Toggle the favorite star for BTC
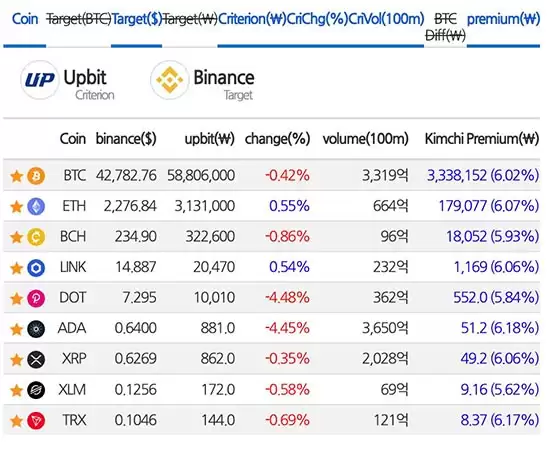The height and width of the screenshot is (454, 555). [x=16, y=176]
